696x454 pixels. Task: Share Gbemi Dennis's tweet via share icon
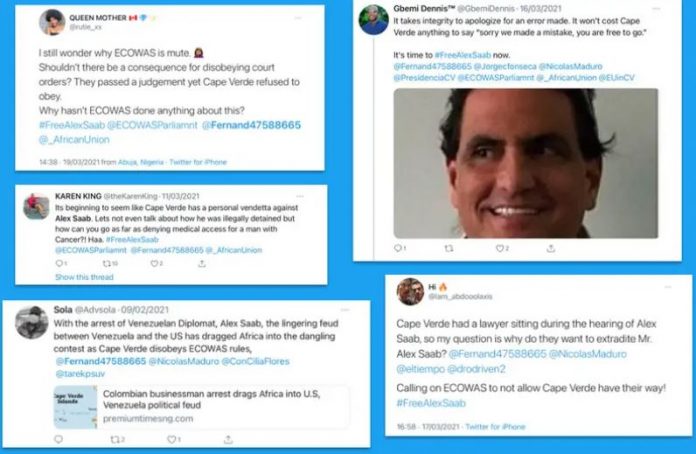click(551, 248)
